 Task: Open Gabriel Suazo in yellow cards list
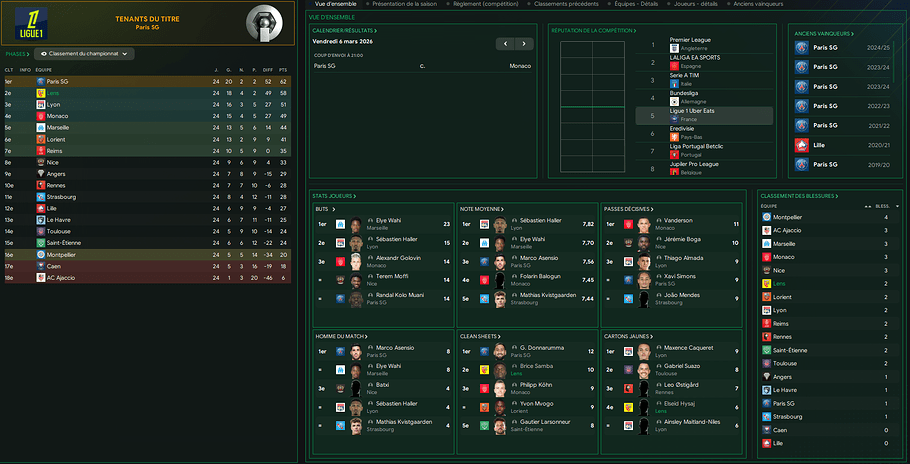click(684, 366)
